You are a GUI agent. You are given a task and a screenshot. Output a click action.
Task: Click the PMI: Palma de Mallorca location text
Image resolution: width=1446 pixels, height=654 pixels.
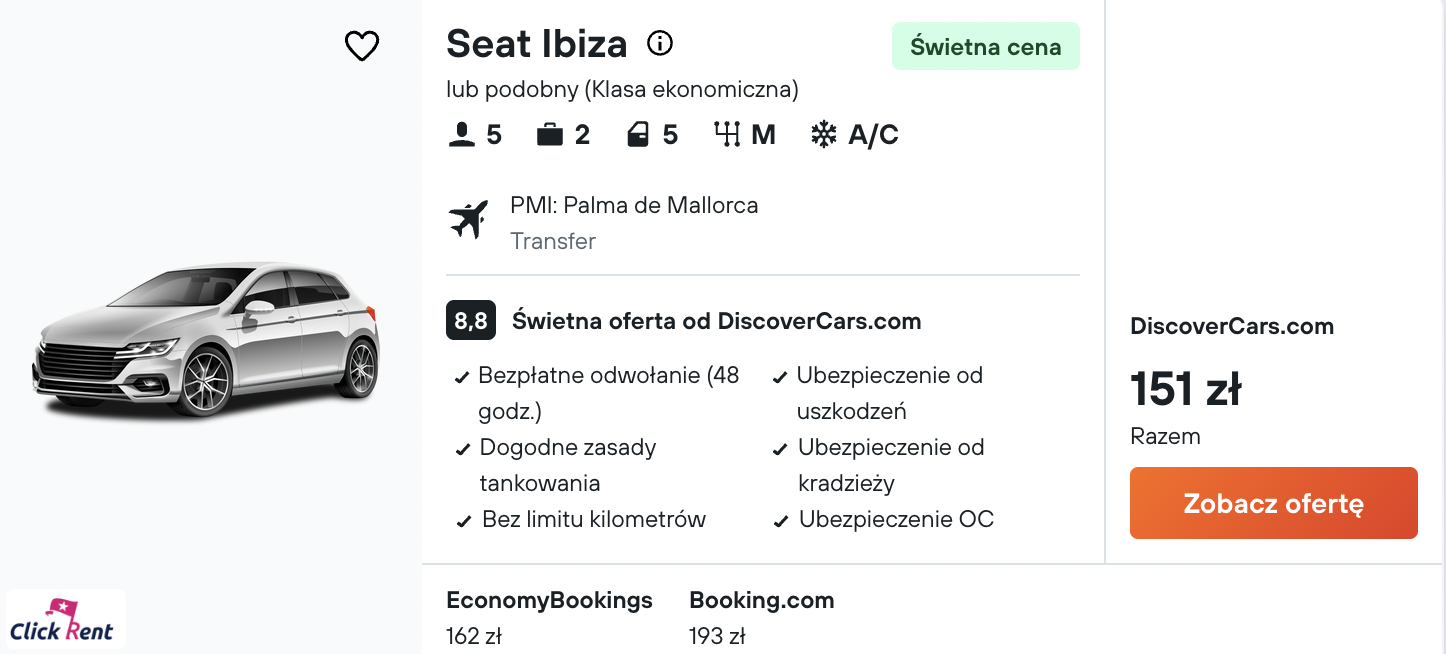pos(634,205)
